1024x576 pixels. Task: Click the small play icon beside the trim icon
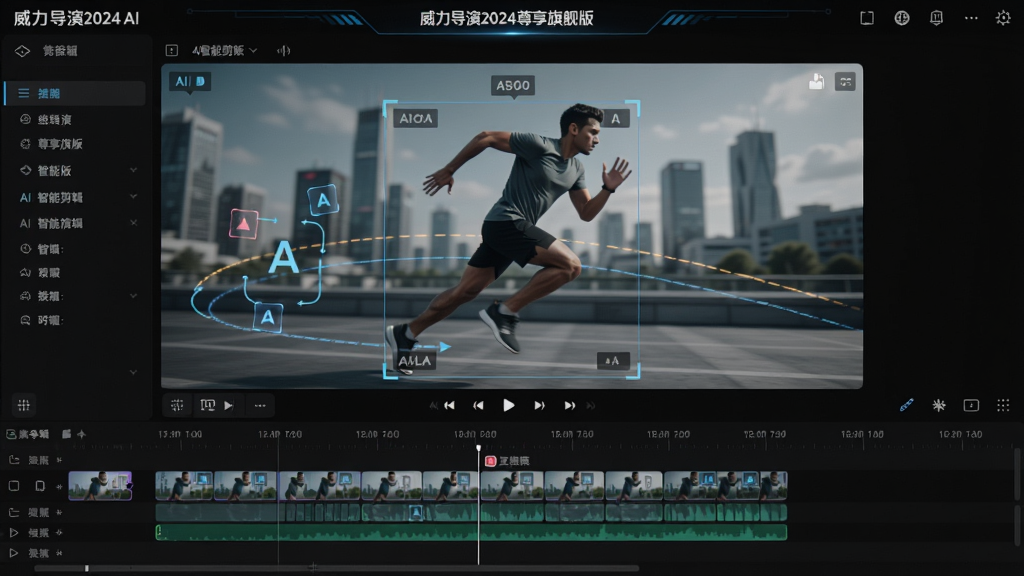[x=229, y=406]
